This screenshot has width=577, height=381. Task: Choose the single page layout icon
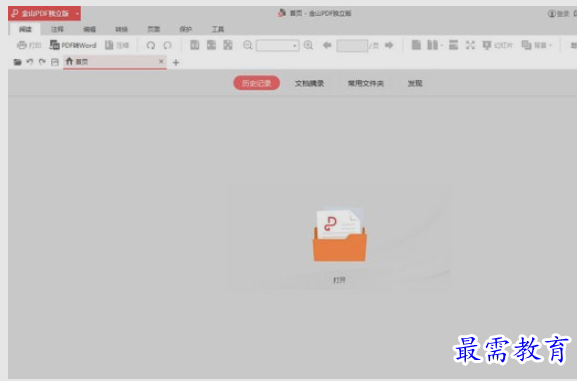416,45
